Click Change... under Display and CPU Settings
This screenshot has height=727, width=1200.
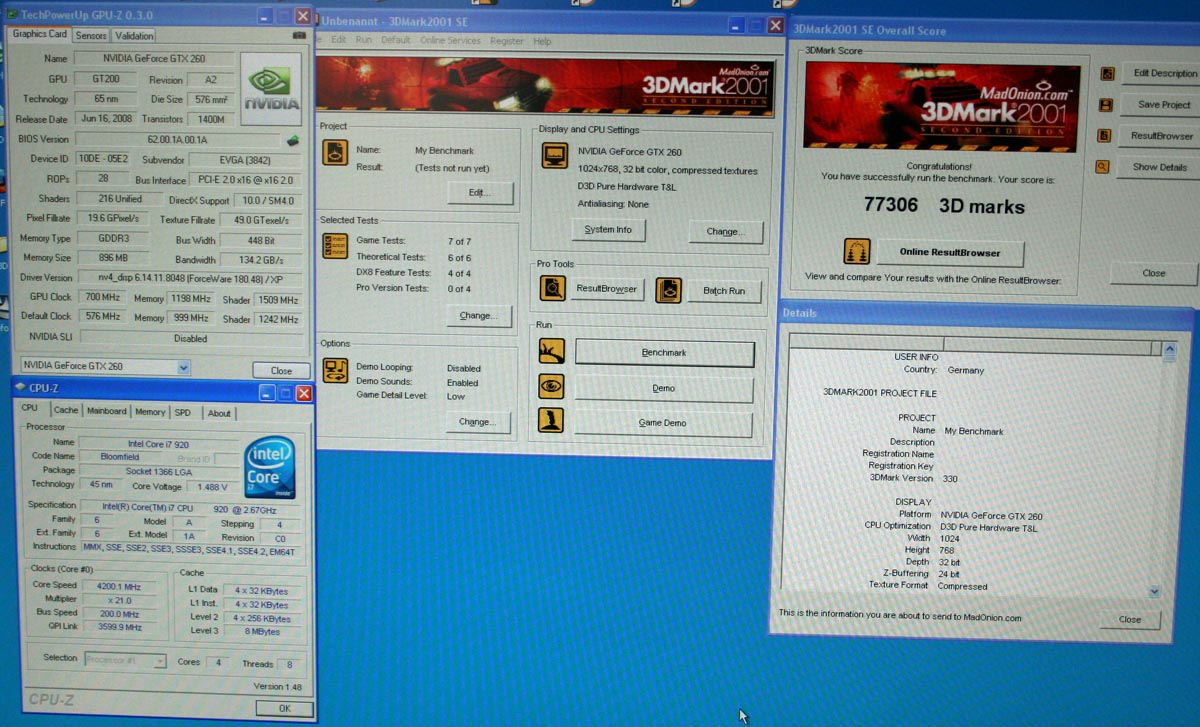coord(726,232)
